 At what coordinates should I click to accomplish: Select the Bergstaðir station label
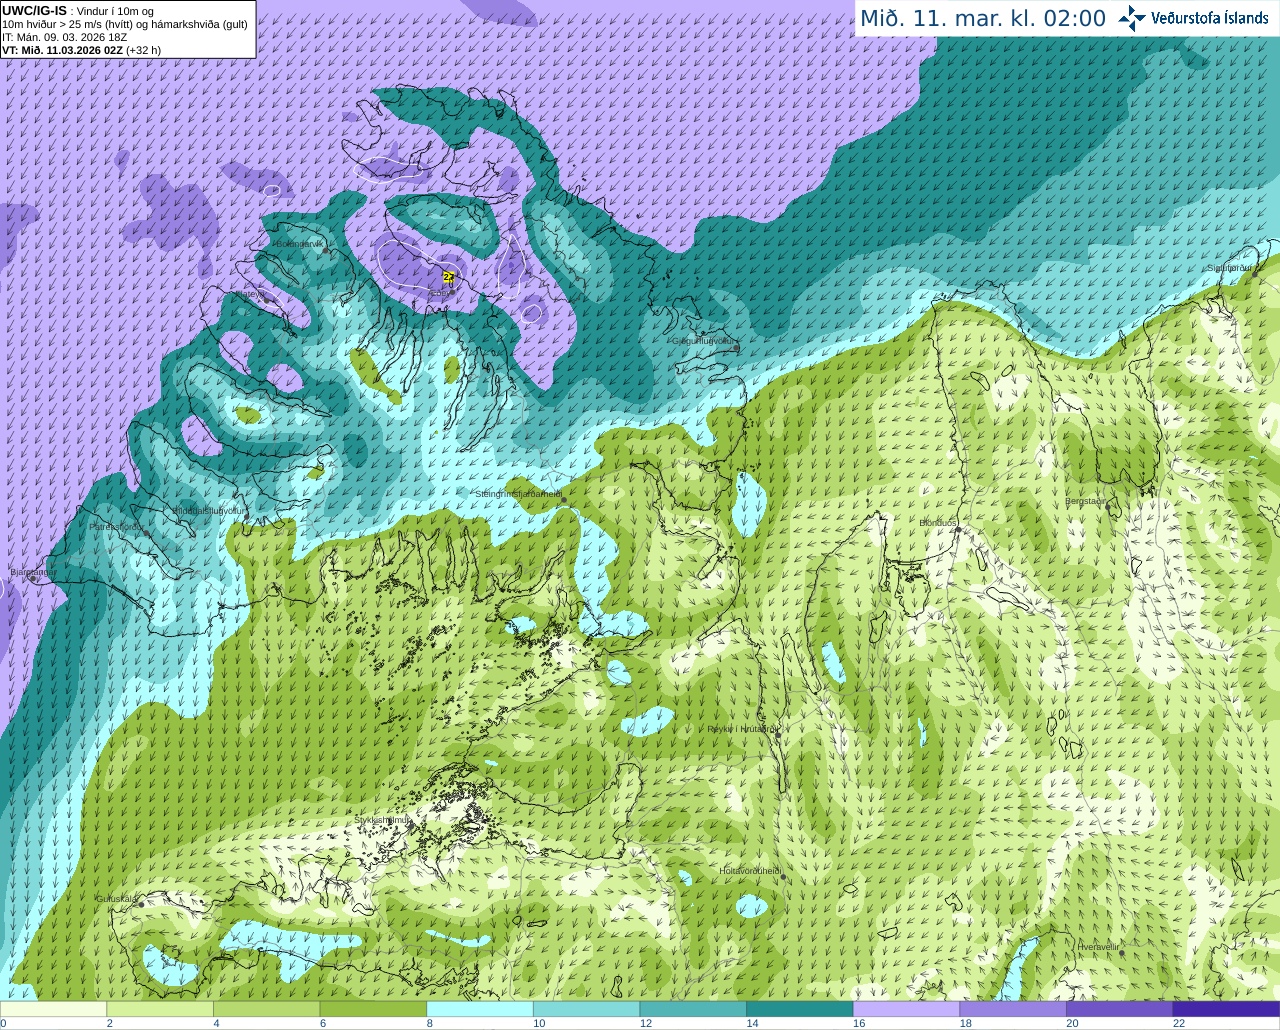click(1087, 501)
